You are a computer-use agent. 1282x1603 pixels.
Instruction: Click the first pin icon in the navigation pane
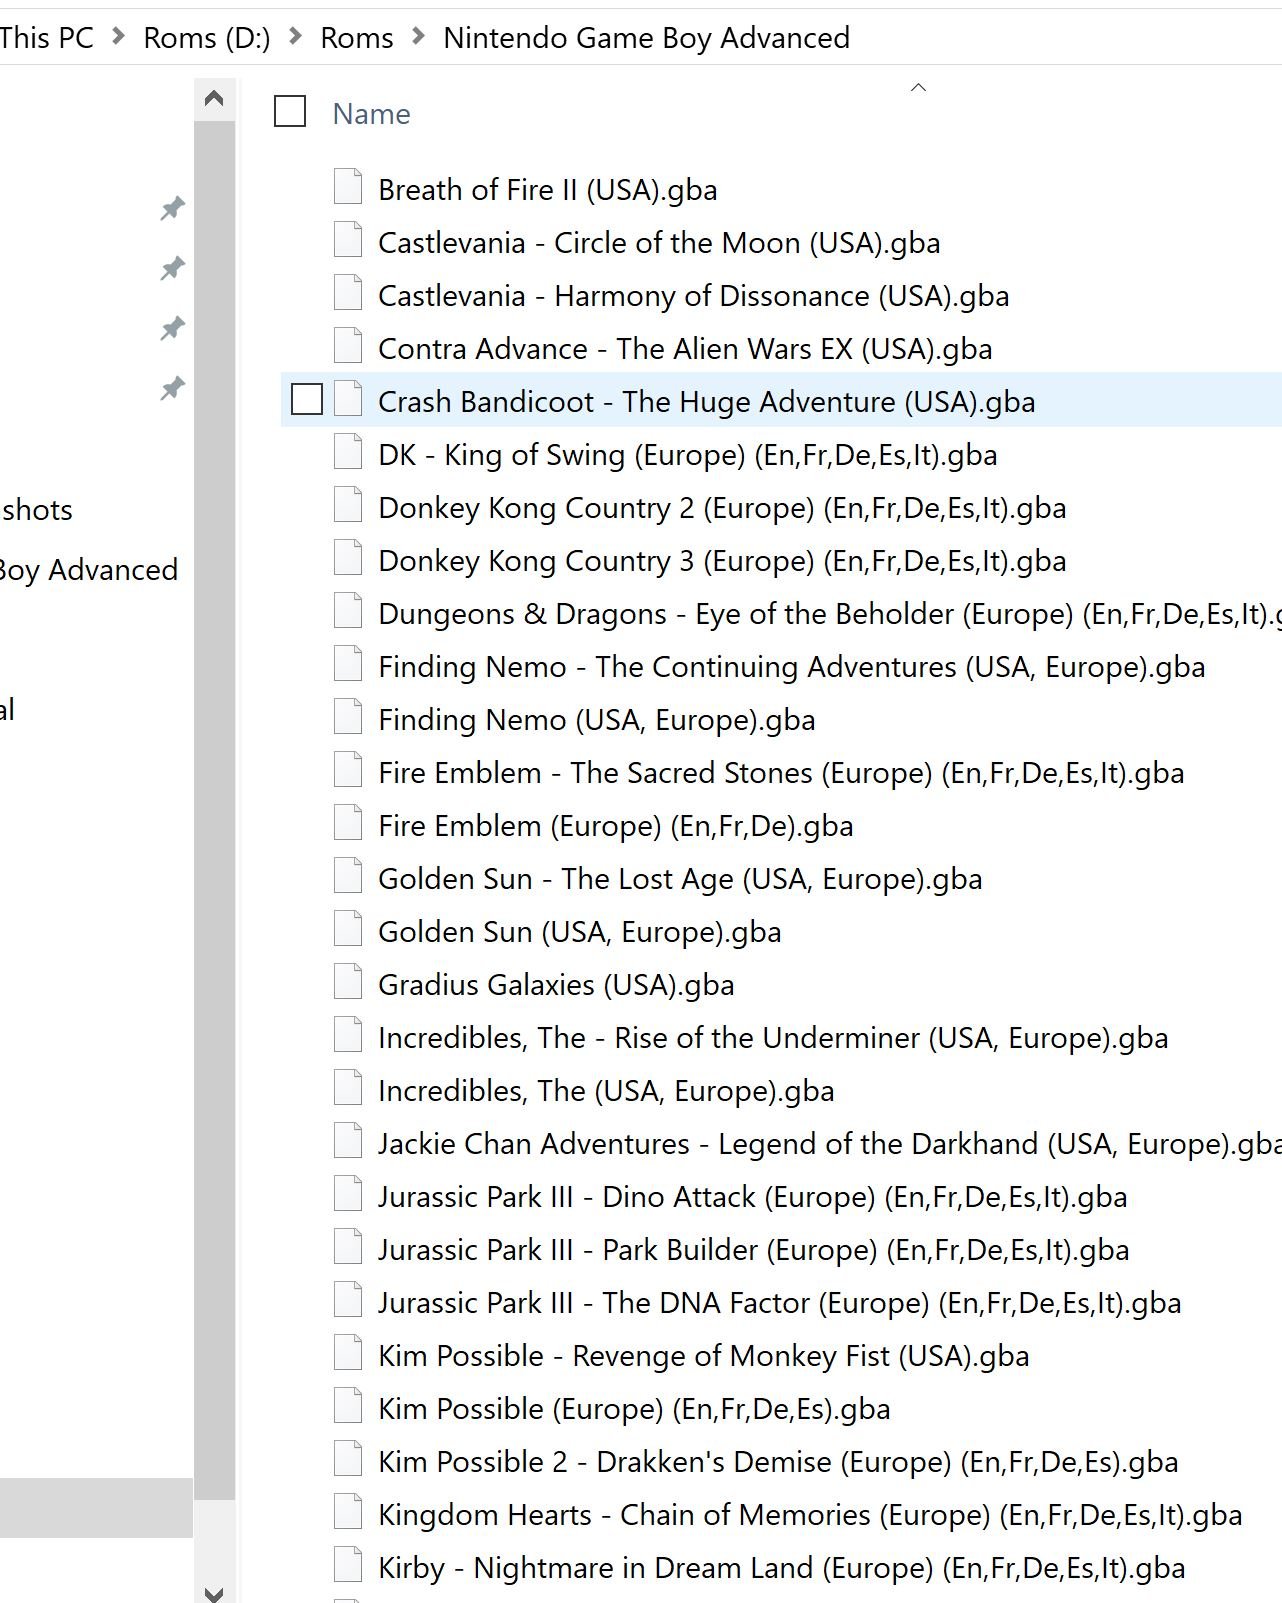172,209
